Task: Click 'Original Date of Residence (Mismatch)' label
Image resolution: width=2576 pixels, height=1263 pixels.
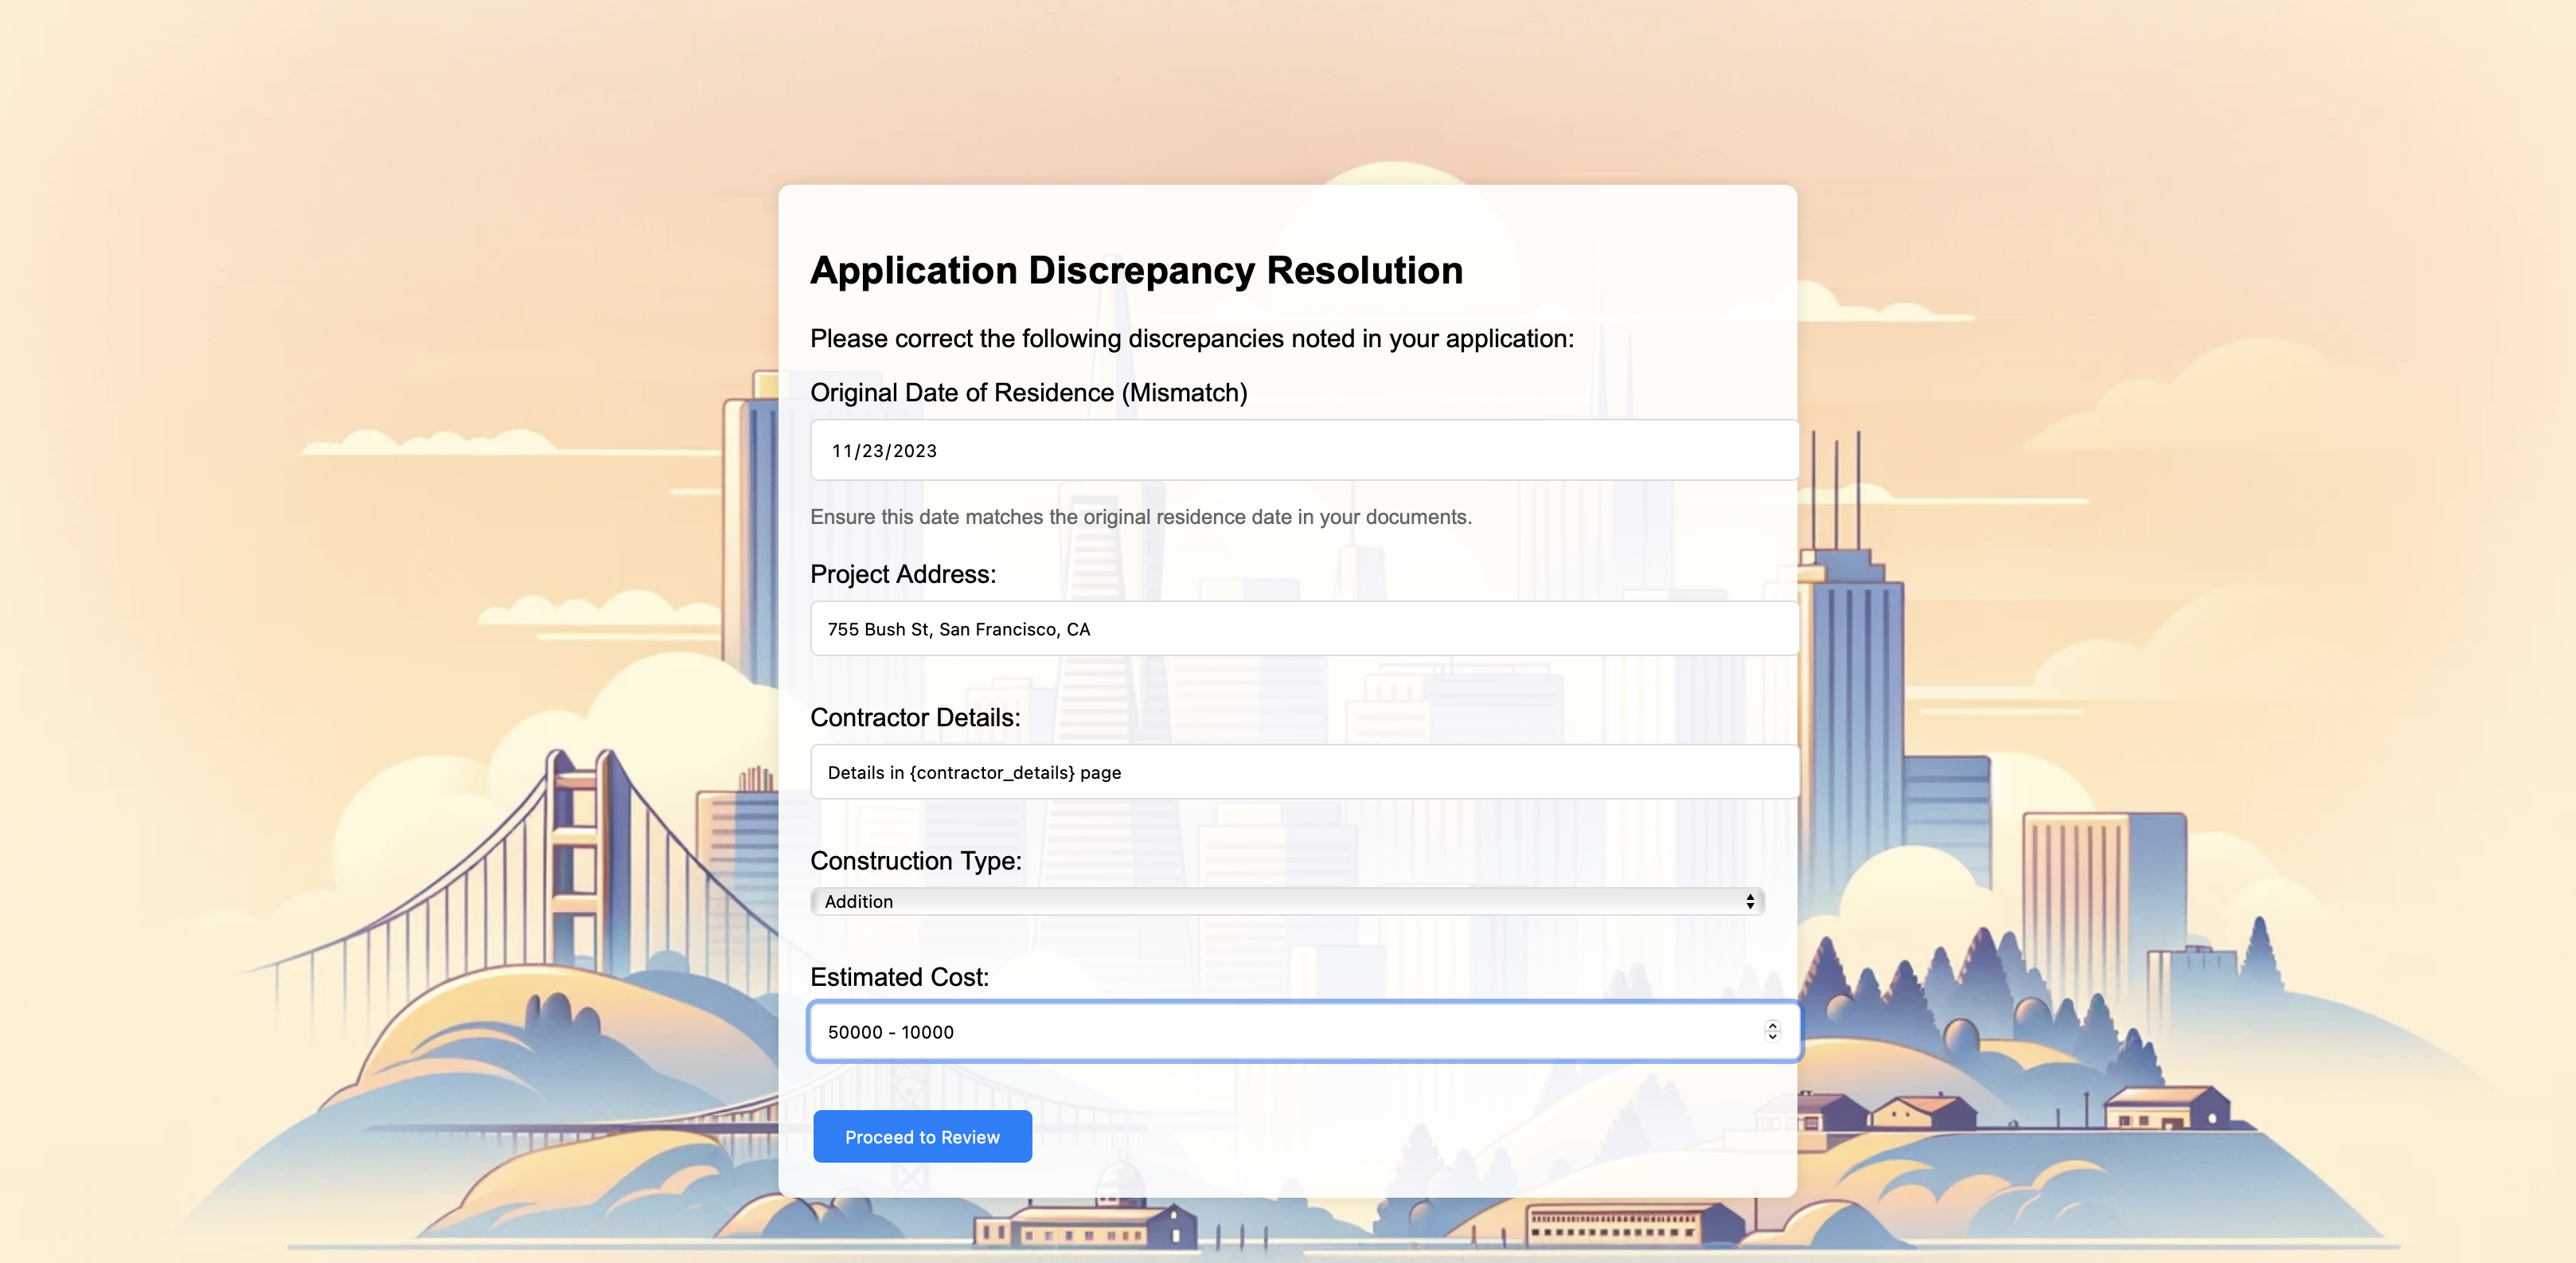Action: [x=1028, y=393]
